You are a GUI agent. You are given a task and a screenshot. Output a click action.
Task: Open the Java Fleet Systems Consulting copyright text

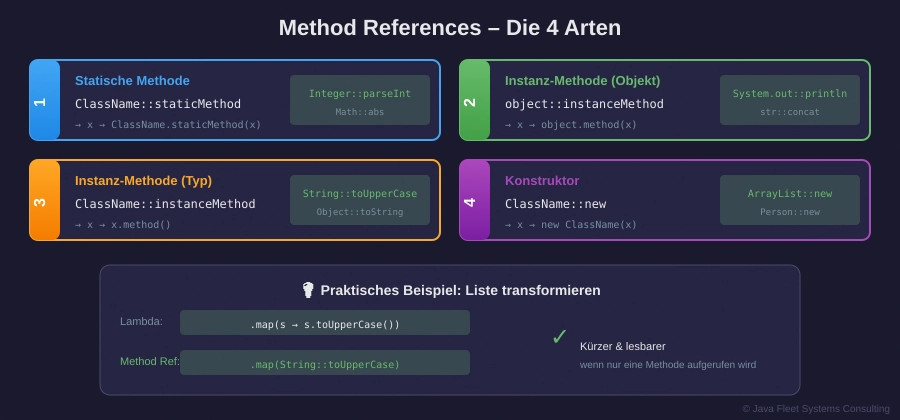coord(815,409)
